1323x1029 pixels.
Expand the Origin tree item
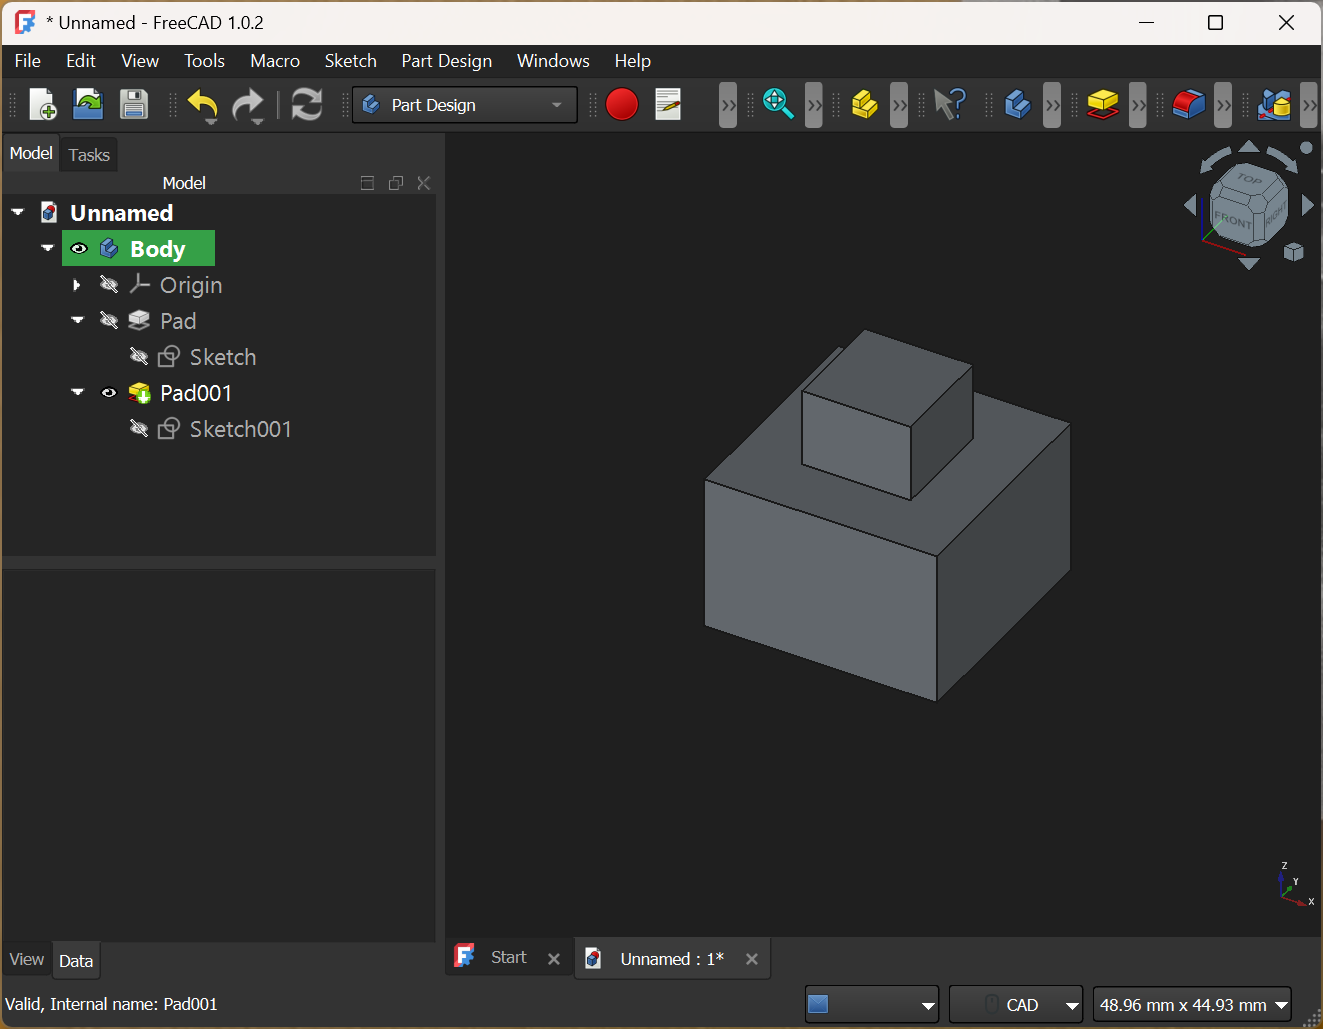point(77,284)
